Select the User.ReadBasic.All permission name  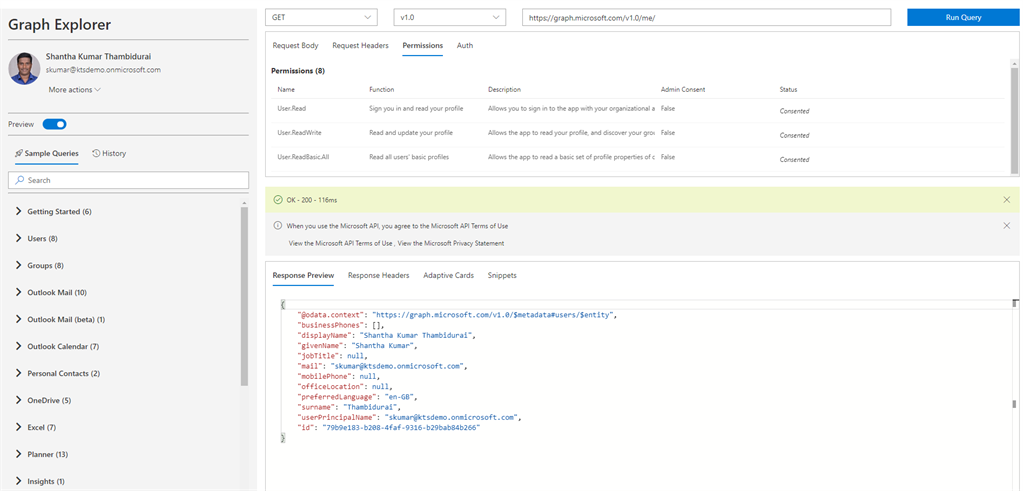[303, 156]
